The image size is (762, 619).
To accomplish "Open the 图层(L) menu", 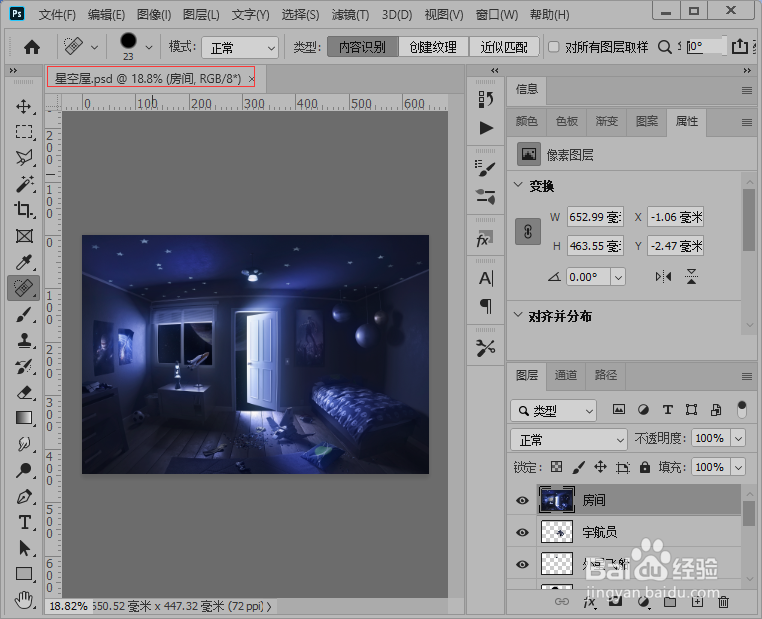I will [201, 15].
